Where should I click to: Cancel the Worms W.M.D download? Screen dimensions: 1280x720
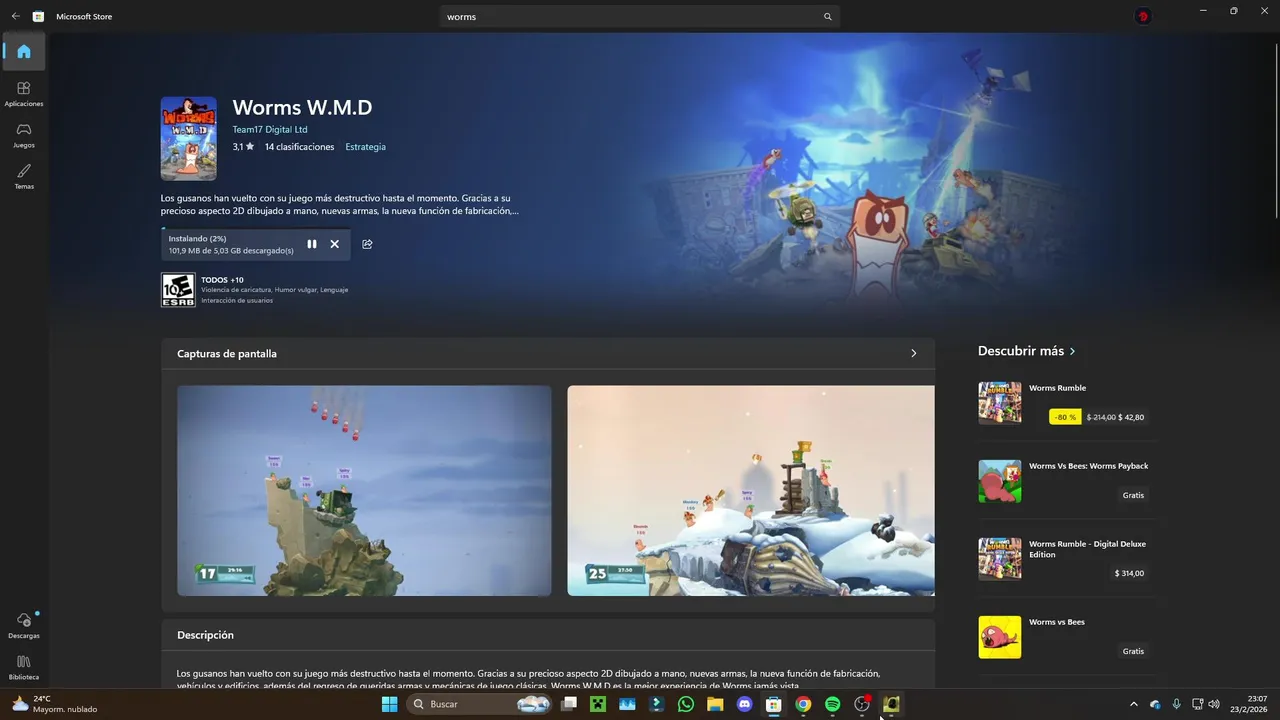[335, 244]
